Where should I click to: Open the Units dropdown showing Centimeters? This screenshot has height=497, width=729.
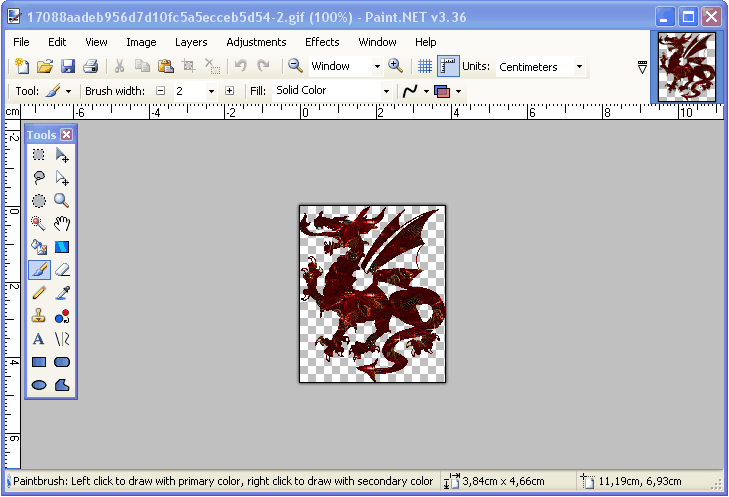pos(540,66)
